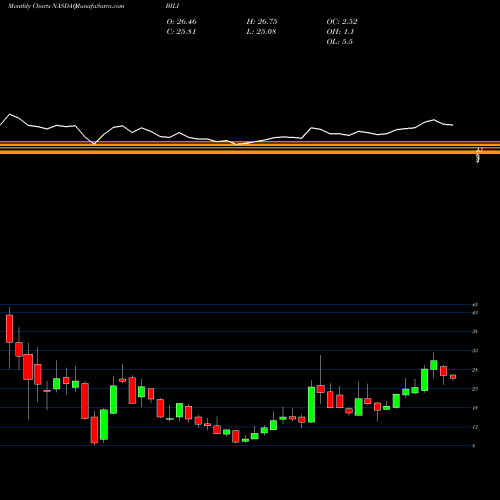Click the BILI ticker symbol label
Image resolution: width=500 pixels, height=500 pixels.
[x=172, y=6]
